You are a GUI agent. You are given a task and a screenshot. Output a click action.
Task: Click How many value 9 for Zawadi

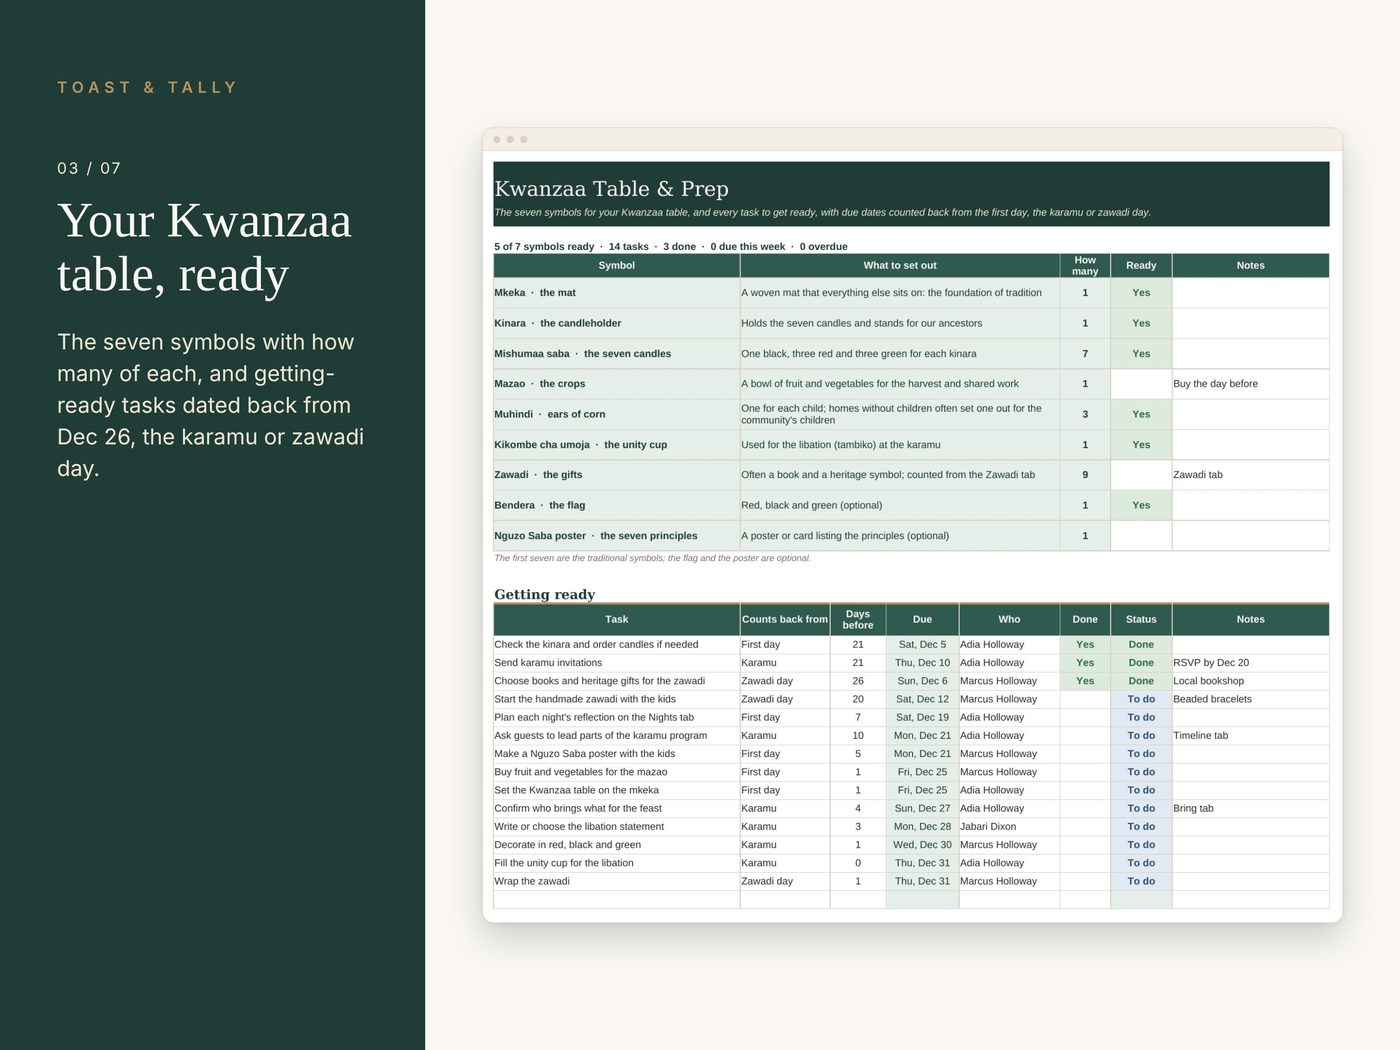pyautogui.click(x=1085, y=475)
